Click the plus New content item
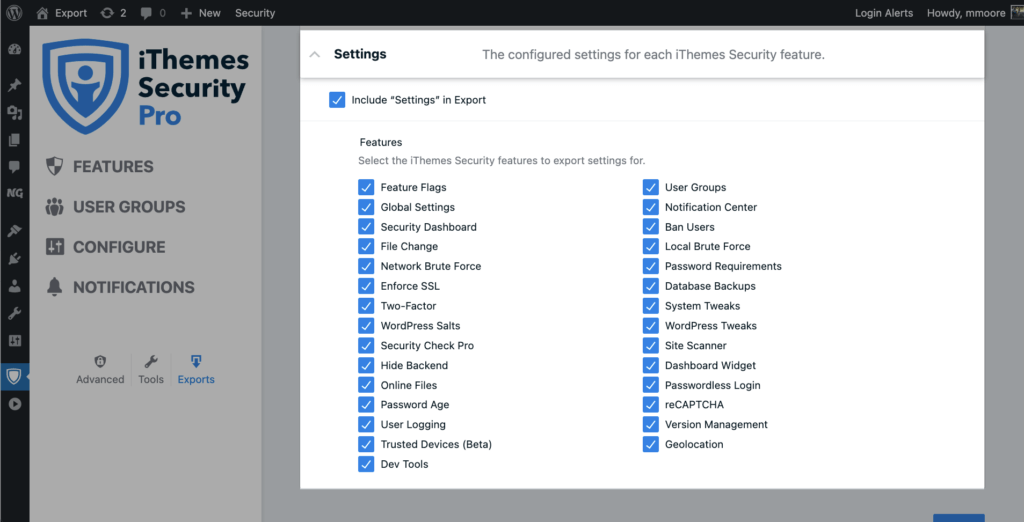 (200, 13)
